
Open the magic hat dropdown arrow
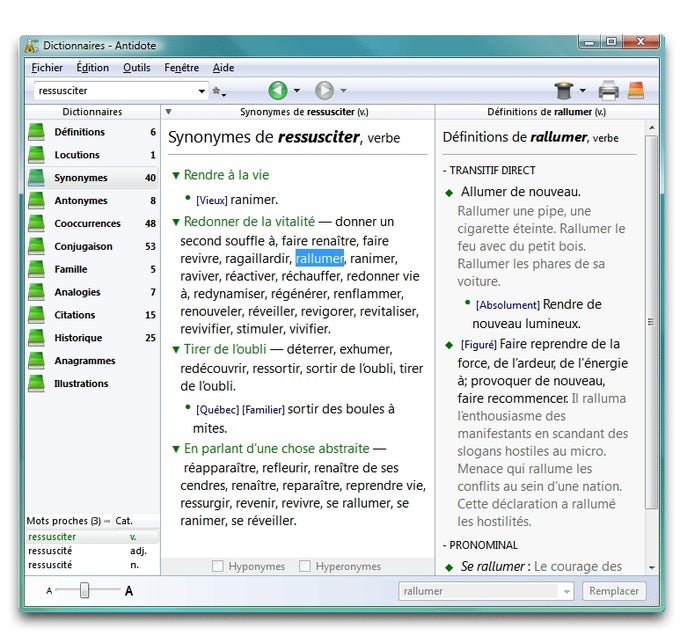583,91
